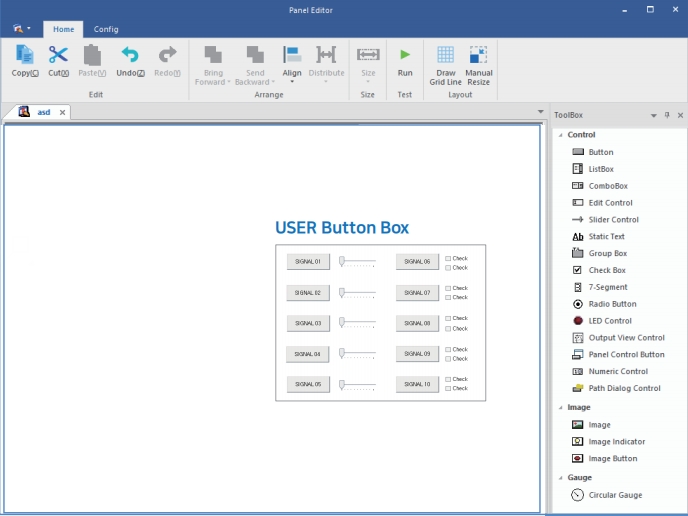Collapse the Image section in the ToolBox
The image size is (688, 516).
tap(560, 408)
